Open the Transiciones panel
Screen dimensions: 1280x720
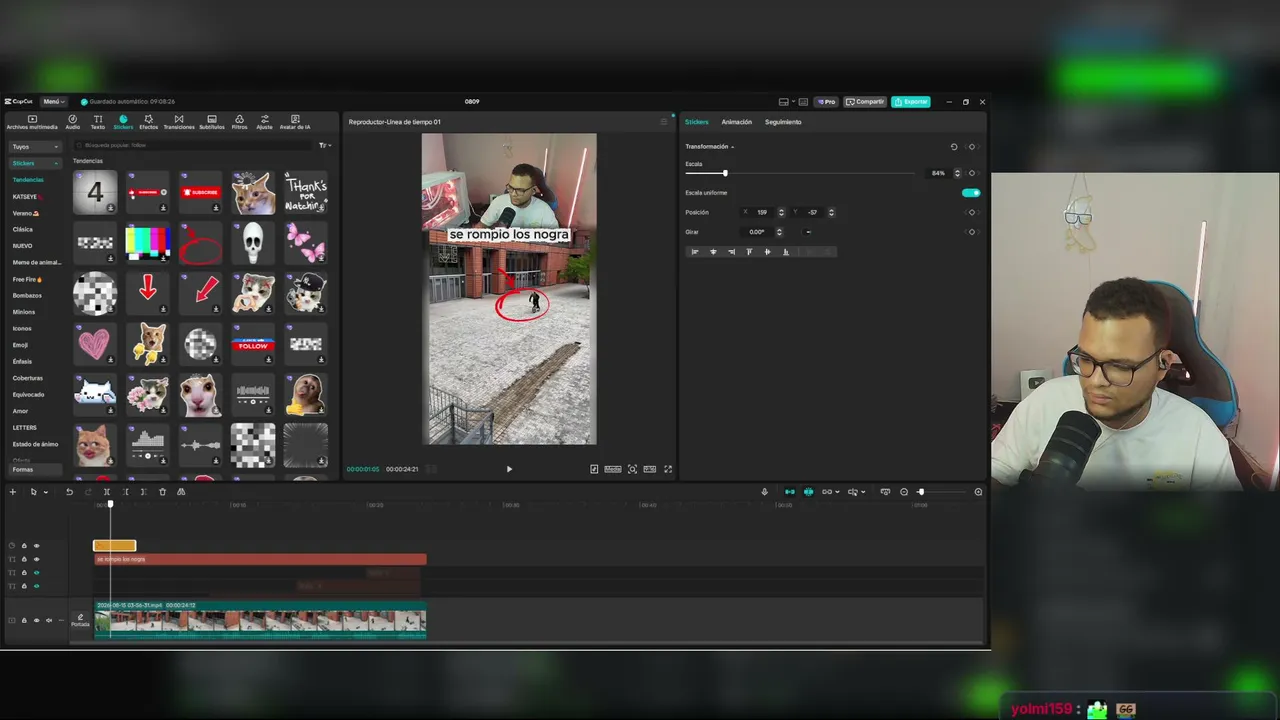(179, 122)
